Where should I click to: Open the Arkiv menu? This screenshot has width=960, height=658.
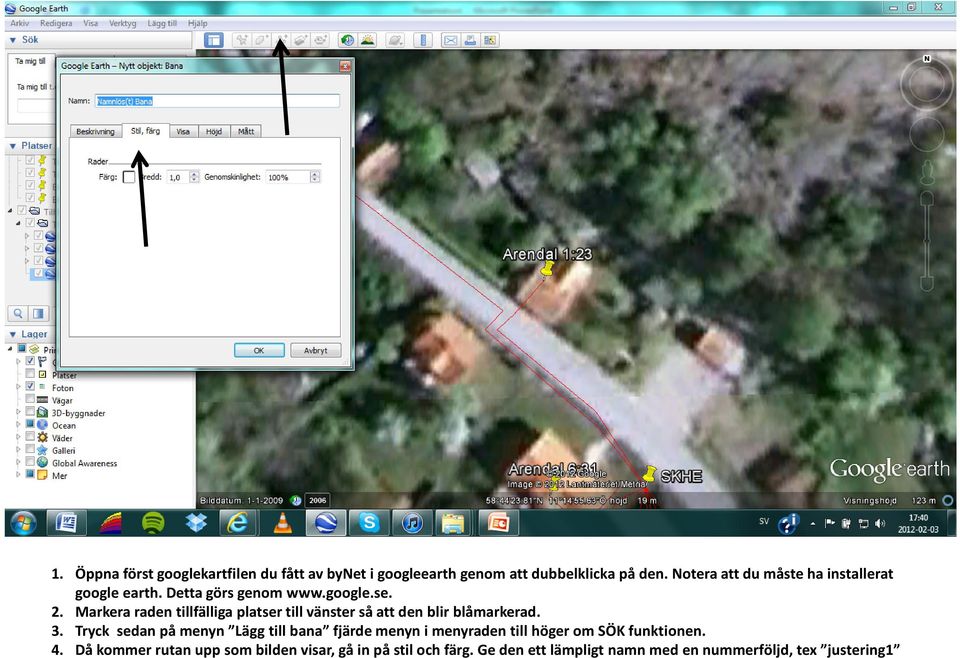coord(20,23)
